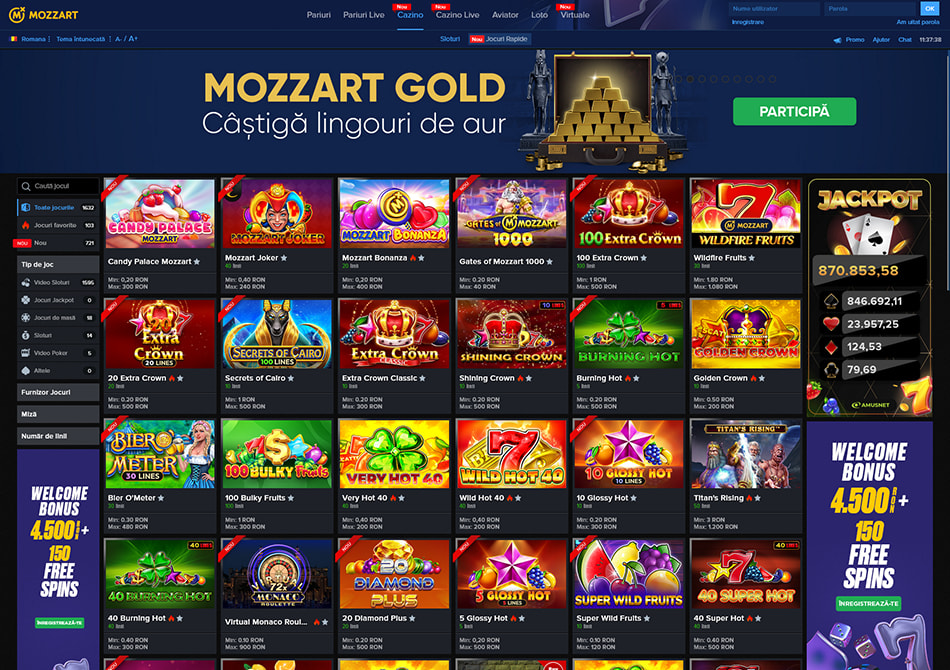950x670 pixels.
Task: Click the Jocuri favorite flame icon
Action: 25,225
